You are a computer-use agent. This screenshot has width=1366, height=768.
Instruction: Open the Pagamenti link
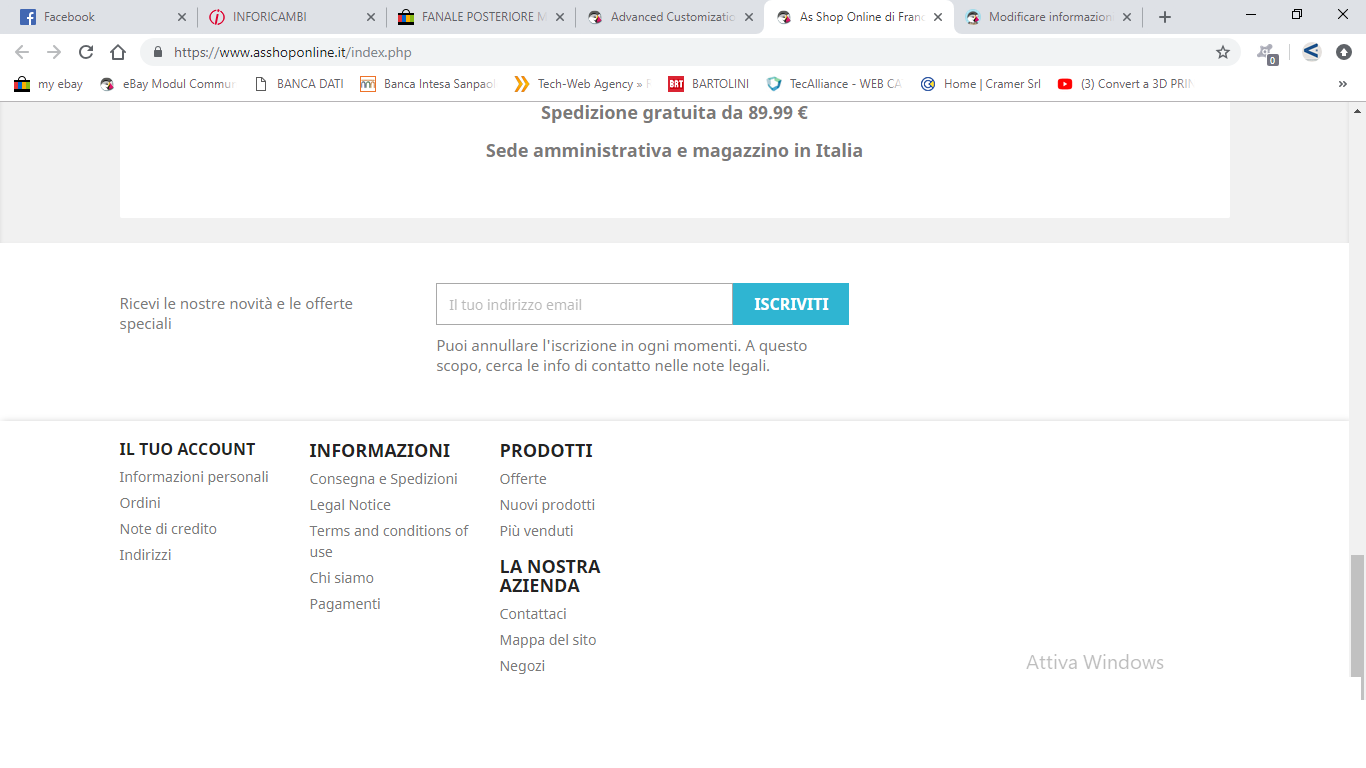pyautogui.click(x=345, y=604)
